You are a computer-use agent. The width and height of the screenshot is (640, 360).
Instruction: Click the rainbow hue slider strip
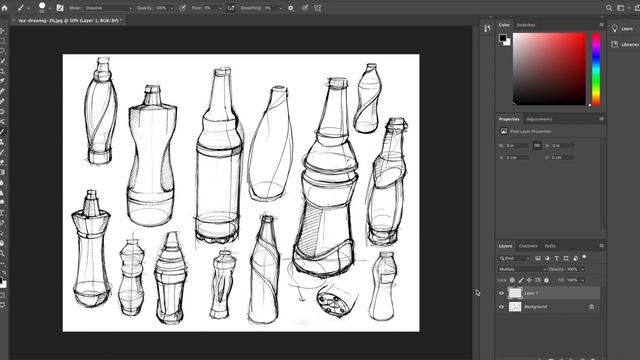(x=596, y=69)
